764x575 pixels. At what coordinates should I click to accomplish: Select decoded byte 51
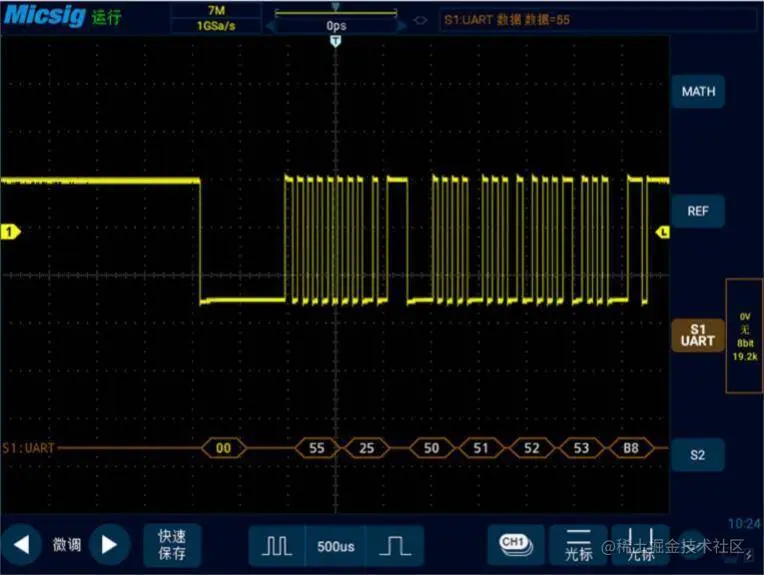coord(481,448)
